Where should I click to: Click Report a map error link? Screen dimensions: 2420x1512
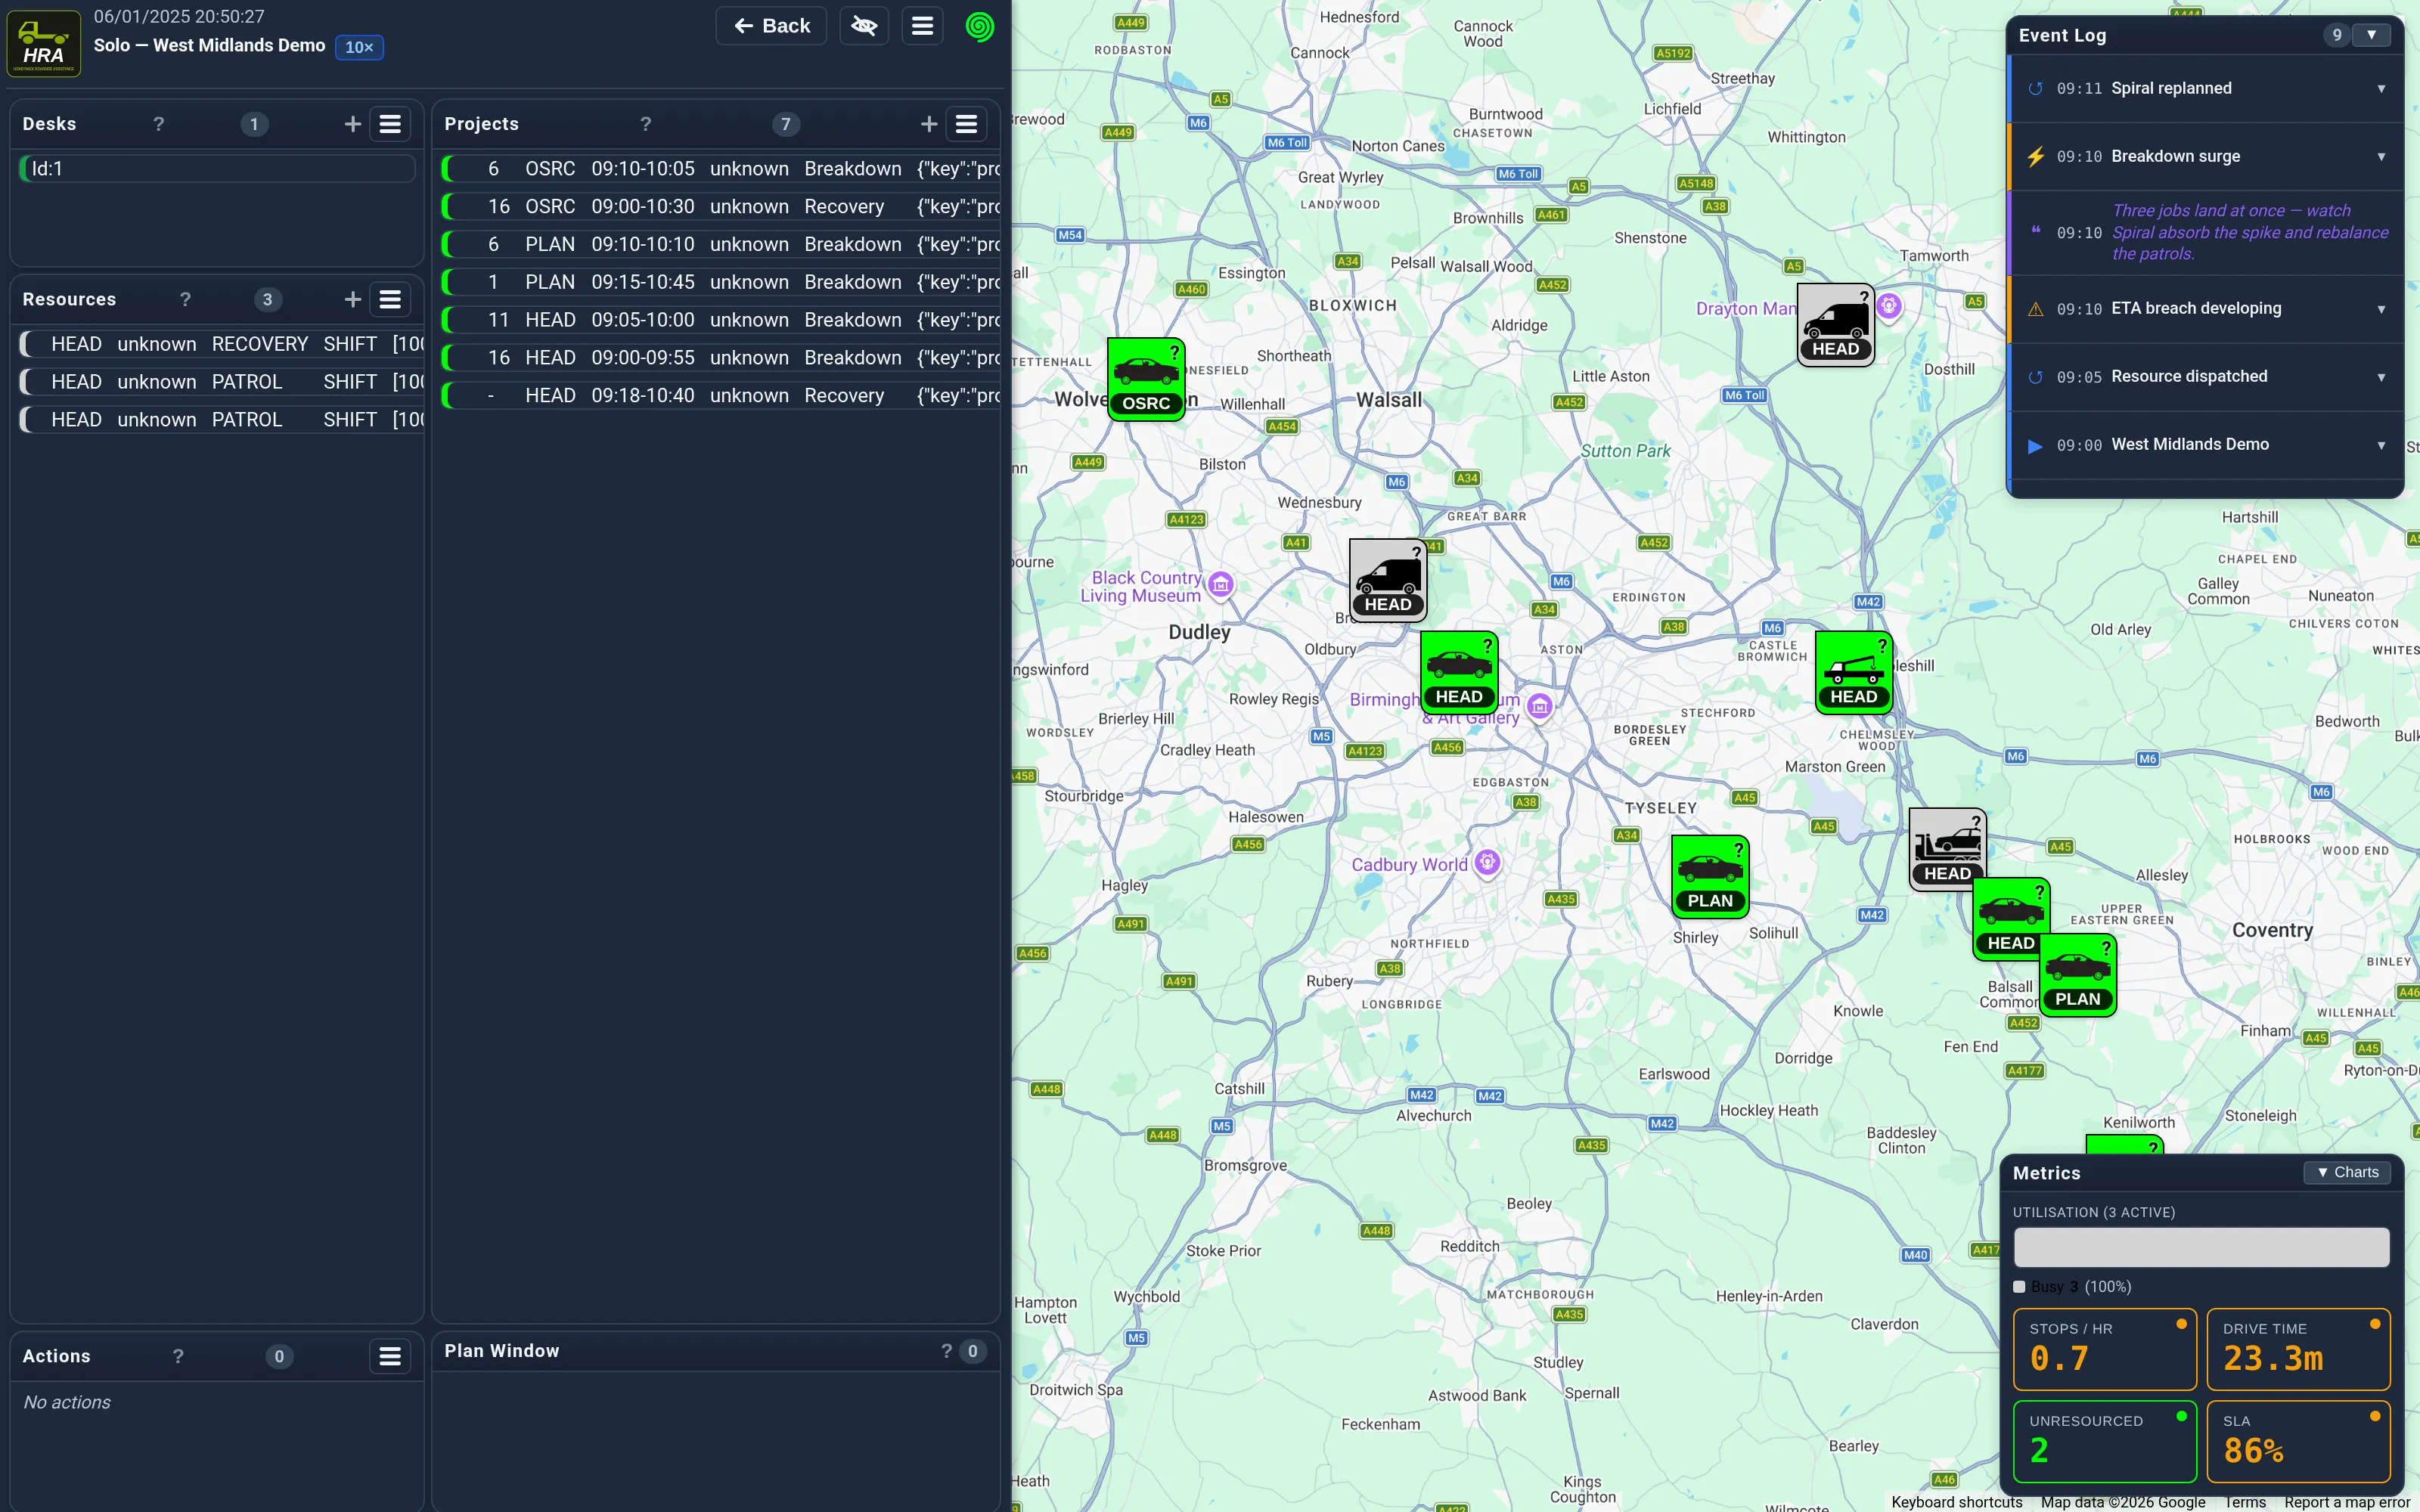2347,1502
